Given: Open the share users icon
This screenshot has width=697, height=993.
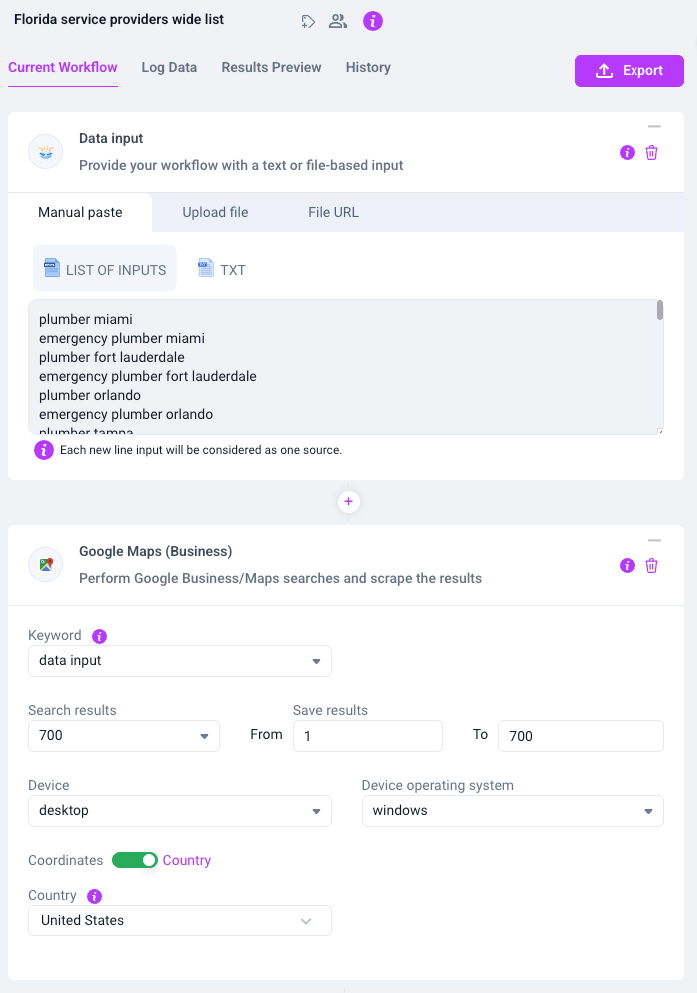Looking at the screenshot, I should tap(338, 21).
